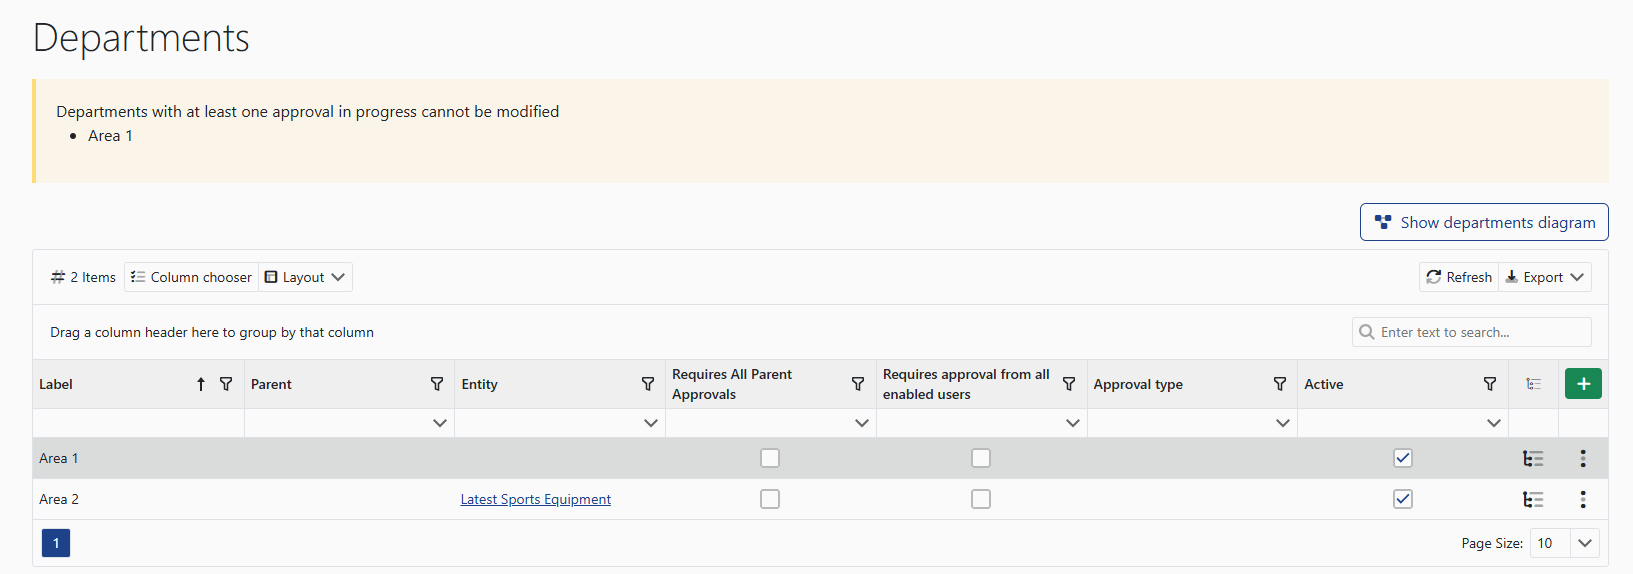Click Show departments diagram button
This screenshot has width=1633, height=574.
(1484, 222)
